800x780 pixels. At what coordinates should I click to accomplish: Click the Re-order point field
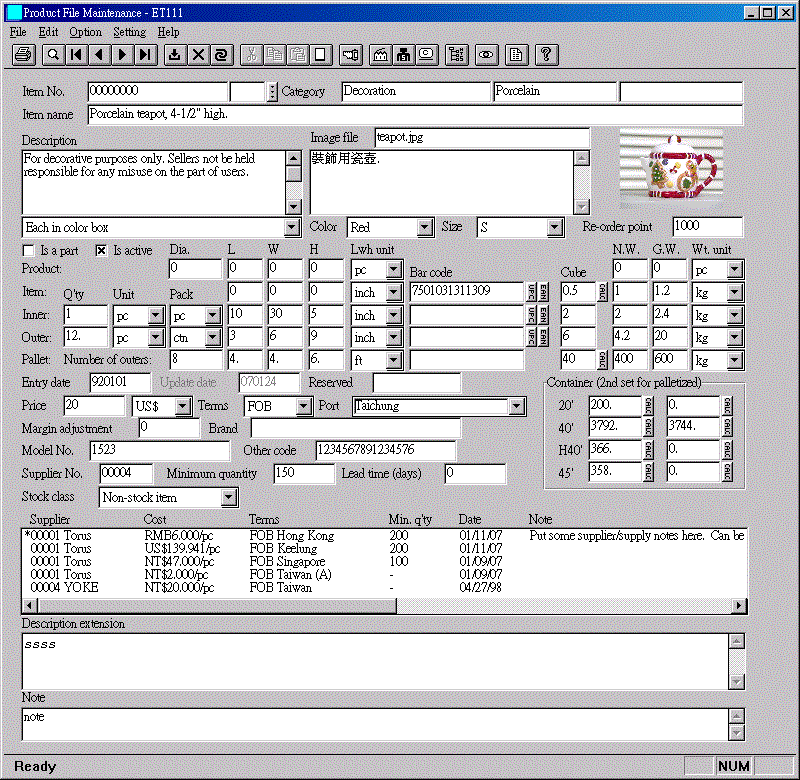707,226
